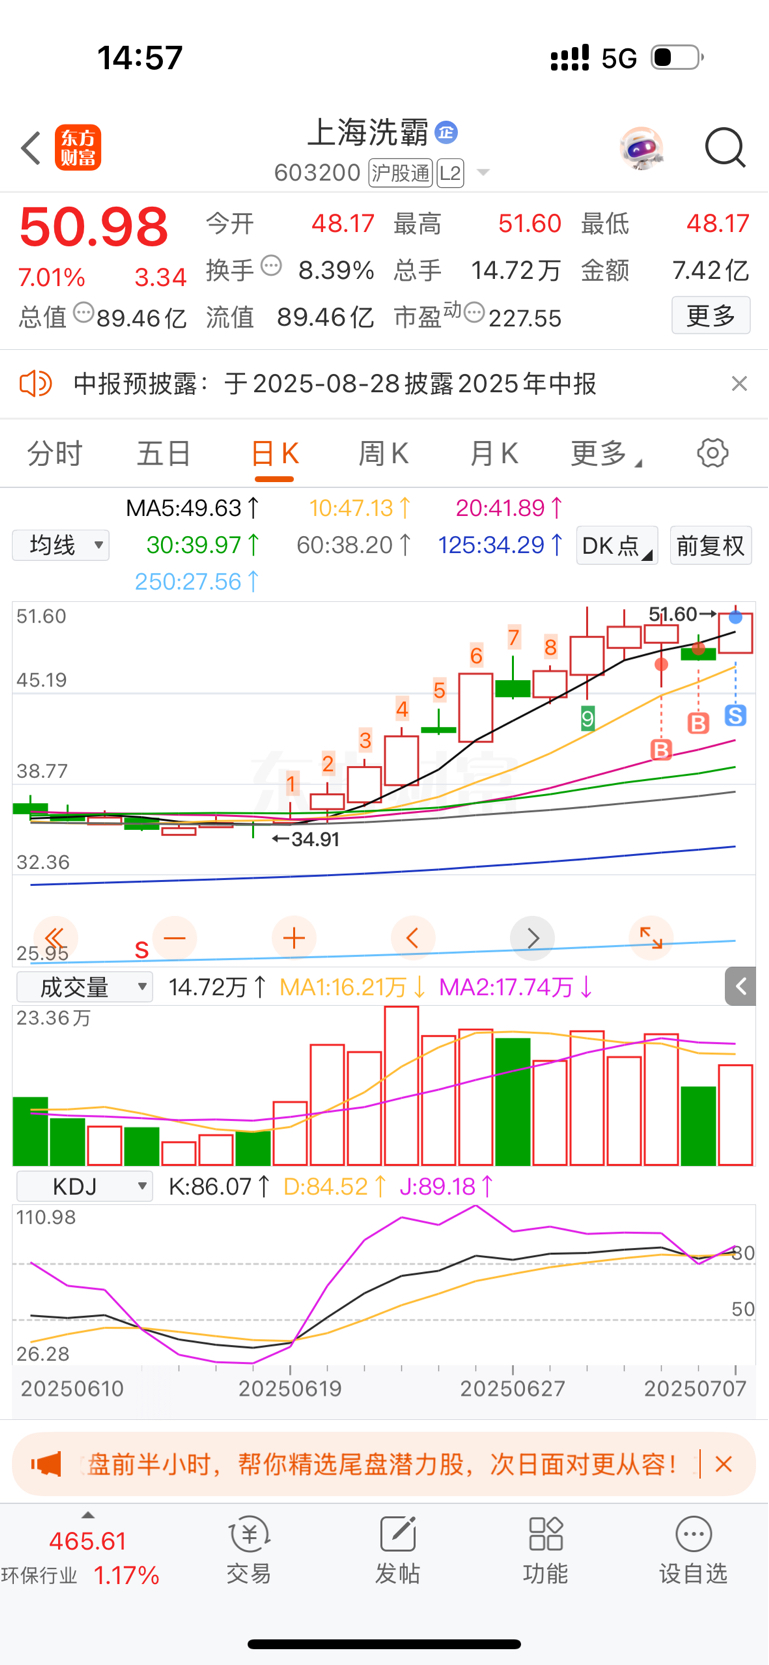
Task: Tap the L2 tag
Action: pos(450,173)
